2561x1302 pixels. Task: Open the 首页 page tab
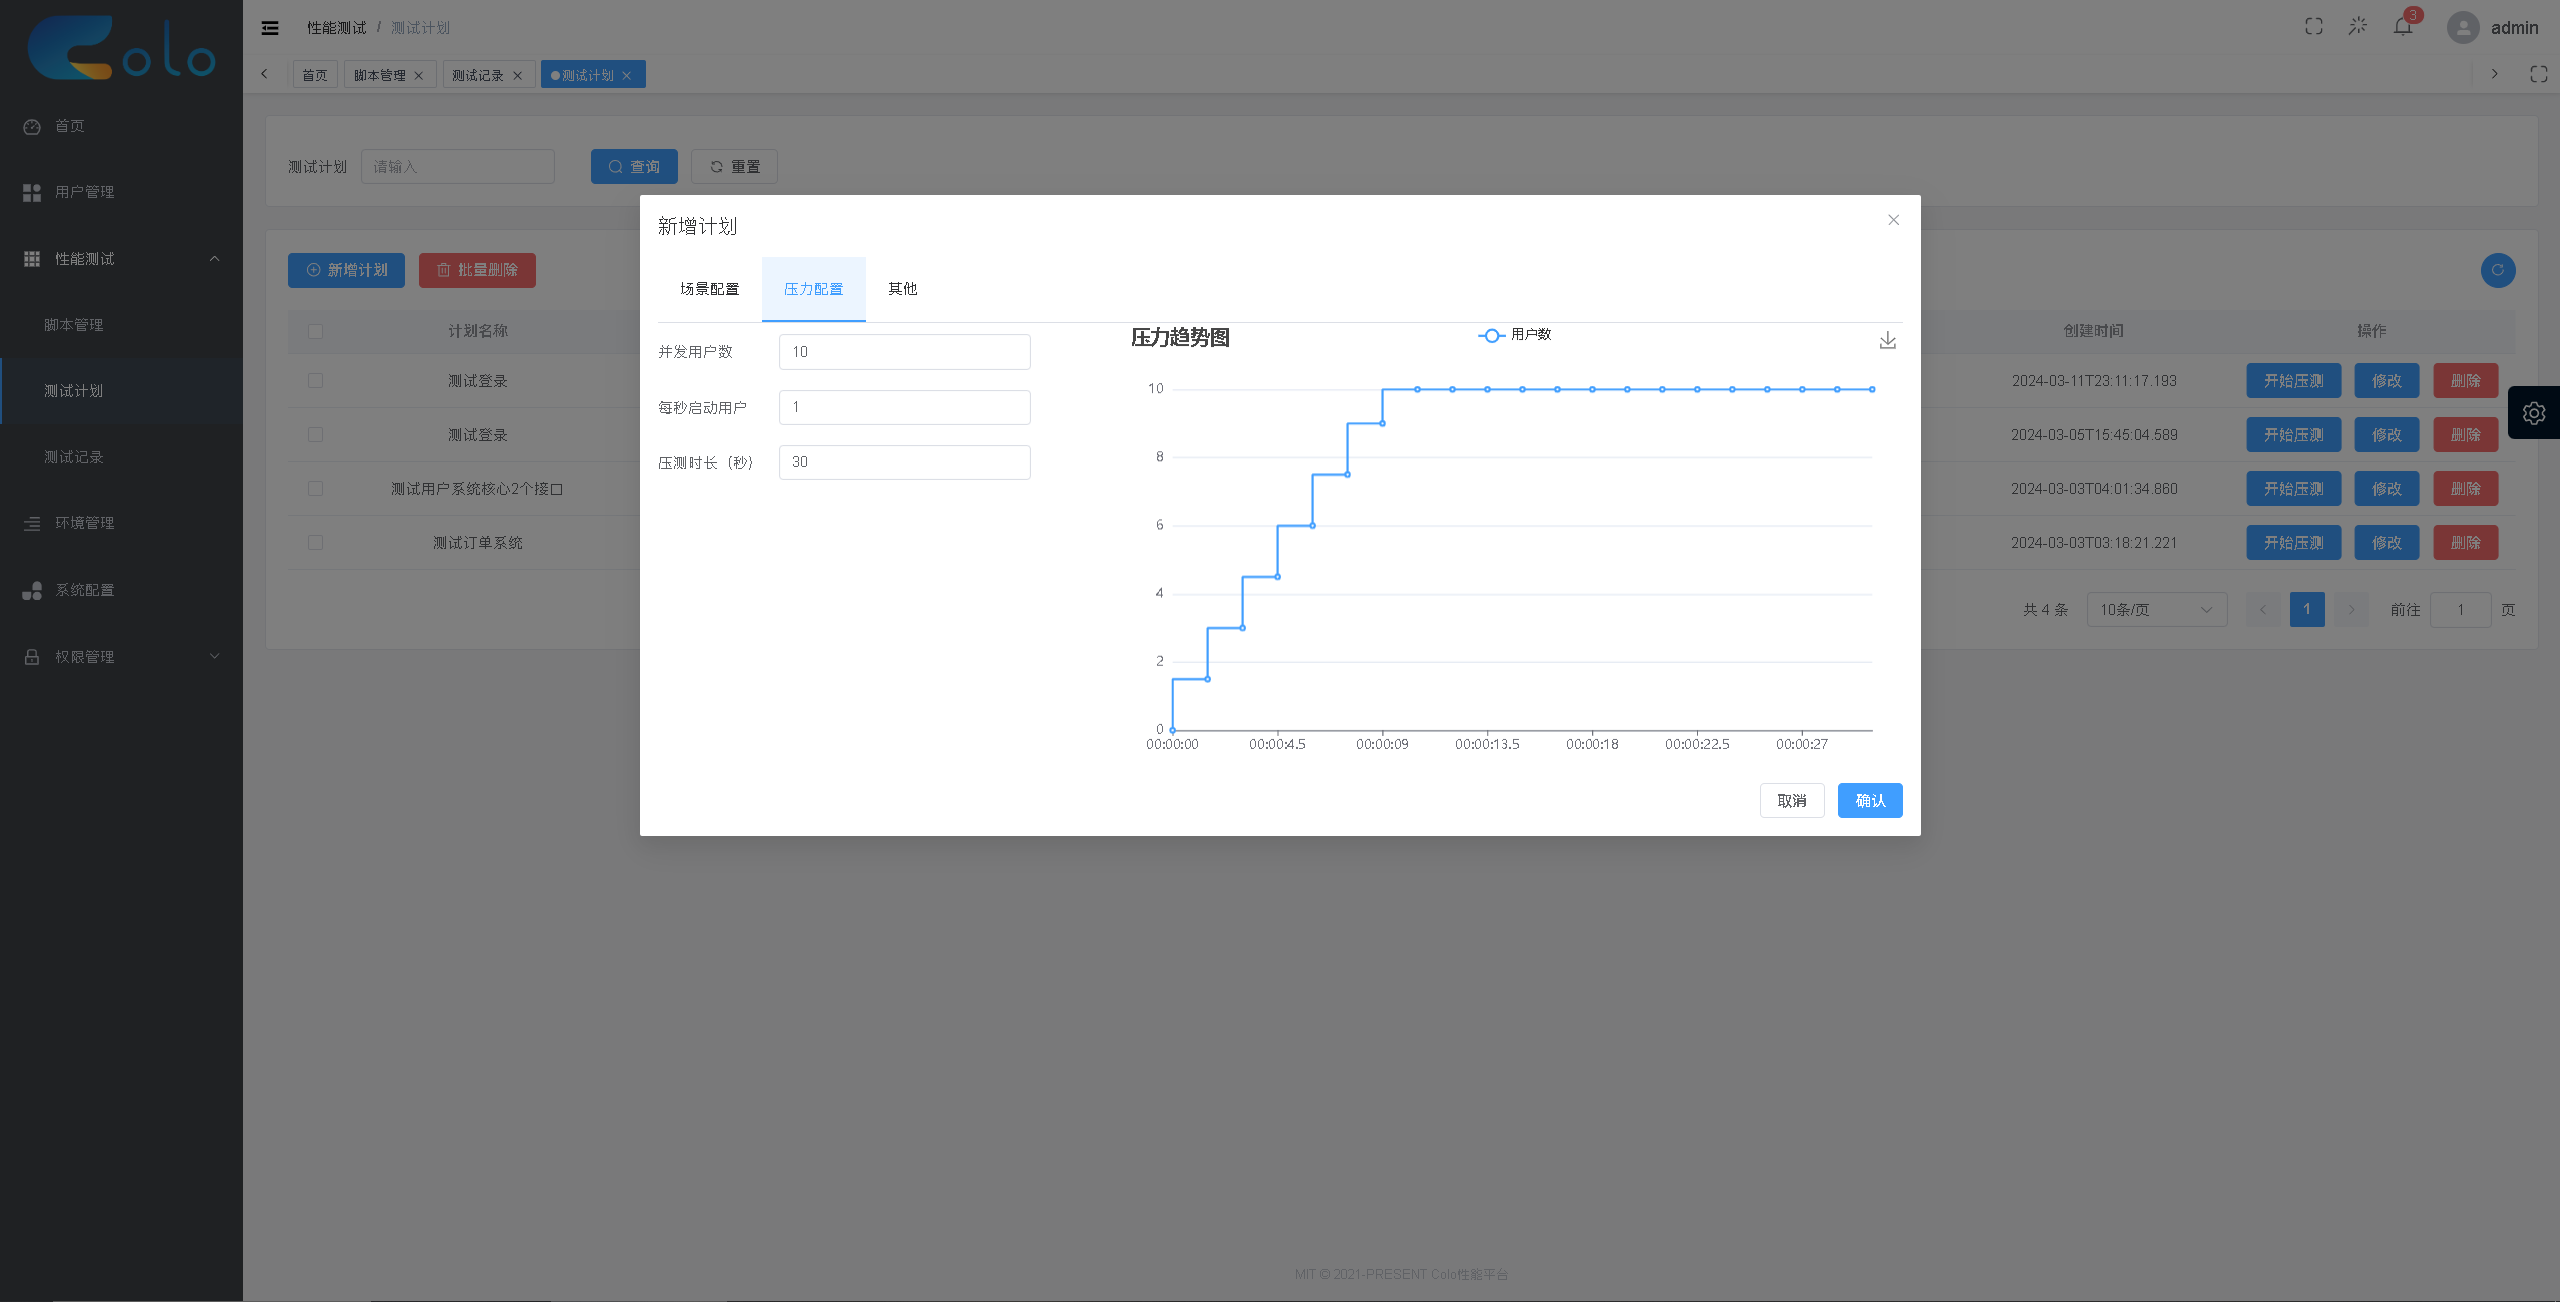pos(315,75)
